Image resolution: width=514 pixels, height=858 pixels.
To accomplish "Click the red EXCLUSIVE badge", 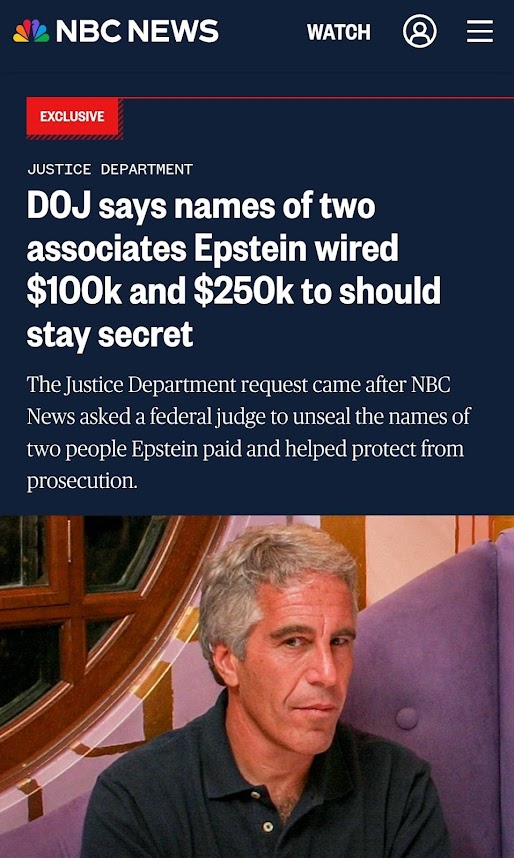I will 72,117.
